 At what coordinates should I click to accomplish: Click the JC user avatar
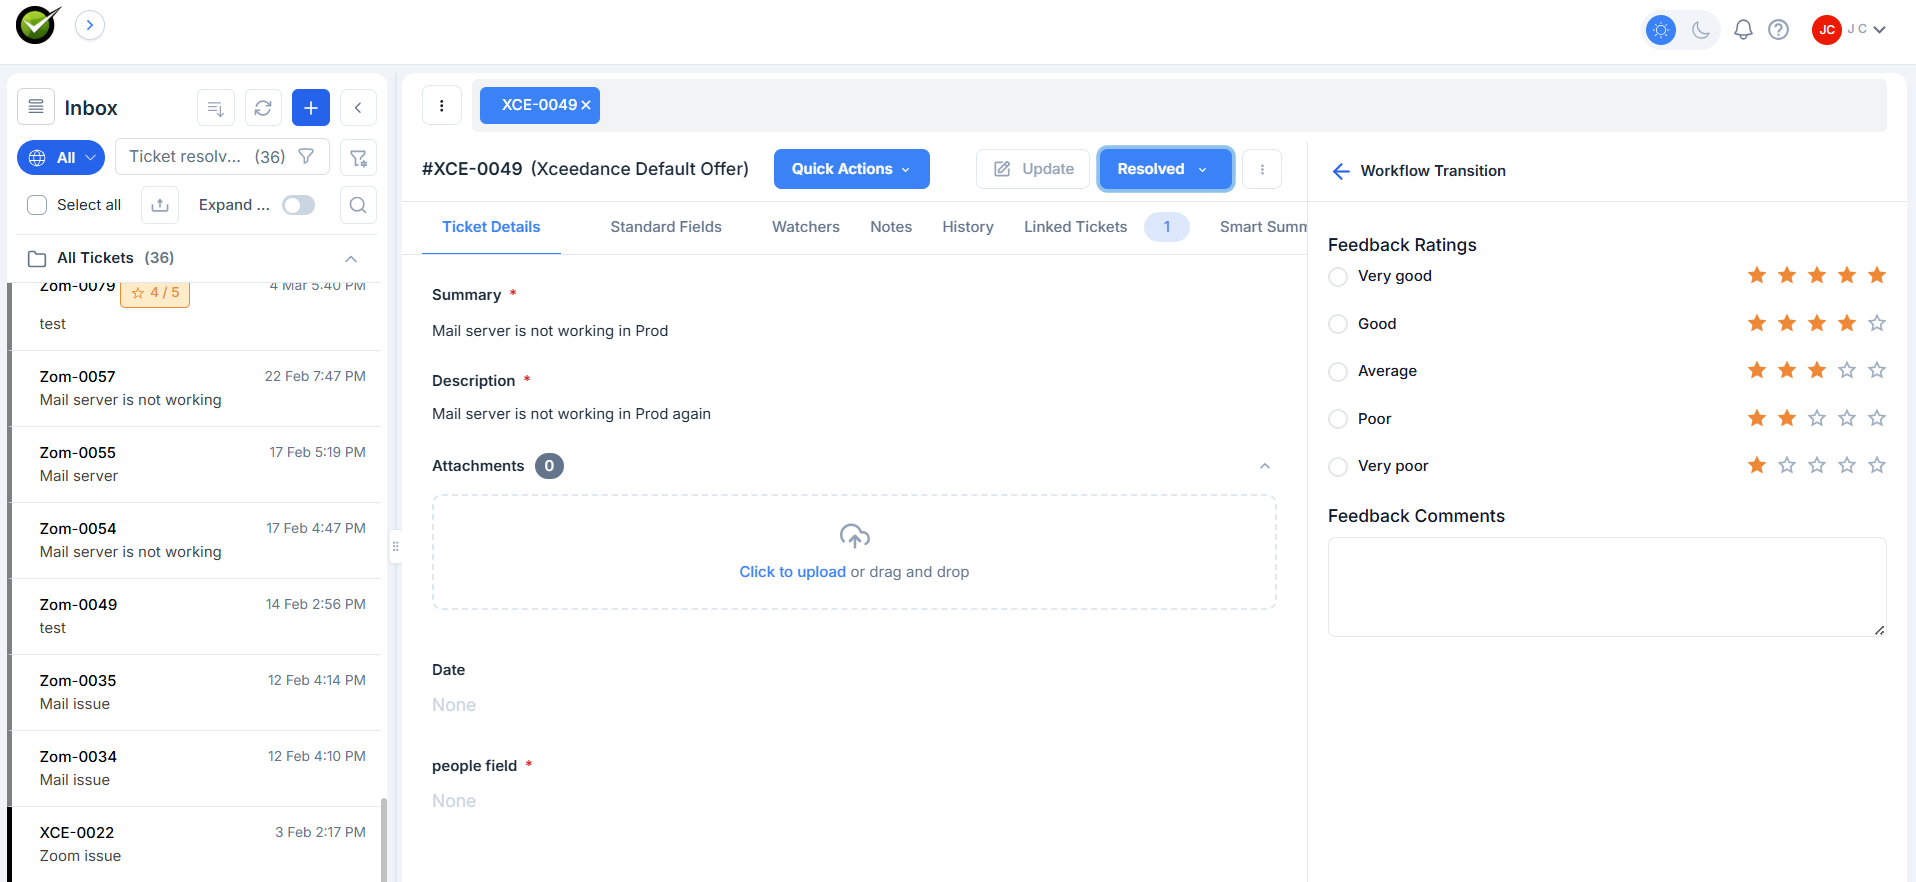1827,30
